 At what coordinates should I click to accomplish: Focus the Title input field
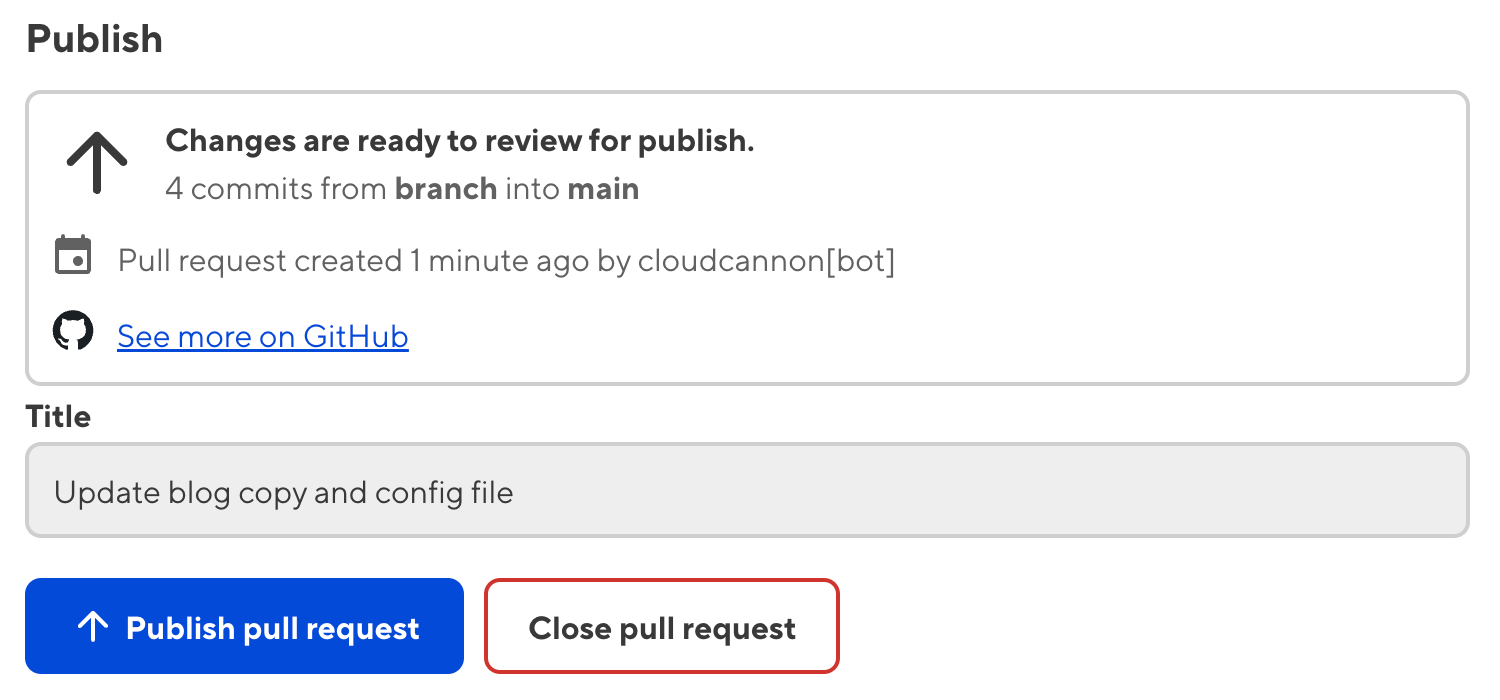point(746,491)
